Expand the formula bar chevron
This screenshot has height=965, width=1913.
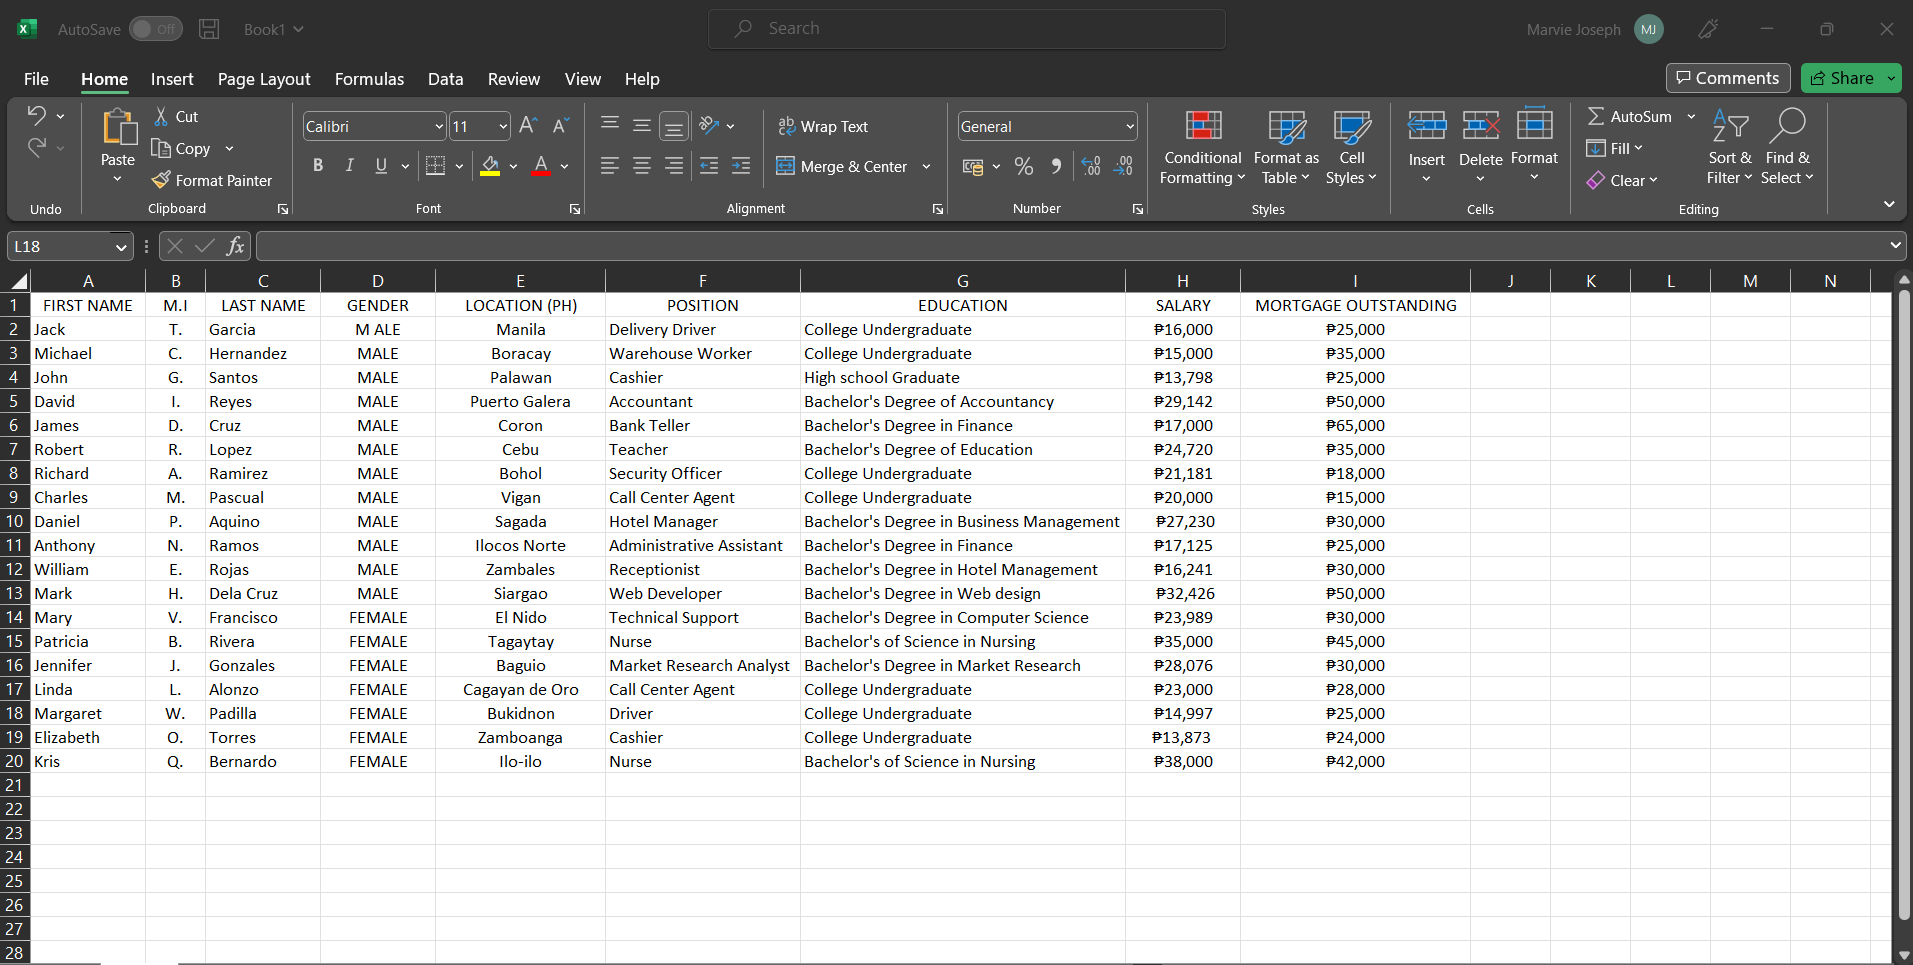coord(1895,245)
